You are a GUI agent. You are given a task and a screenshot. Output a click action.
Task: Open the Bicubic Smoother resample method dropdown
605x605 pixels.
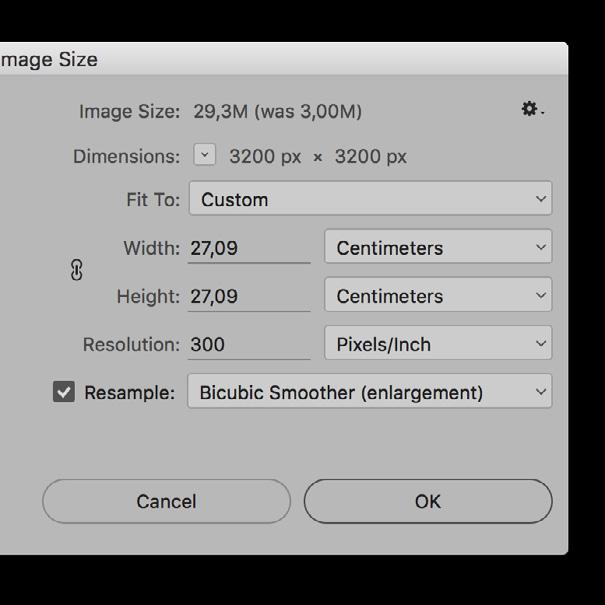pos(370,391)
